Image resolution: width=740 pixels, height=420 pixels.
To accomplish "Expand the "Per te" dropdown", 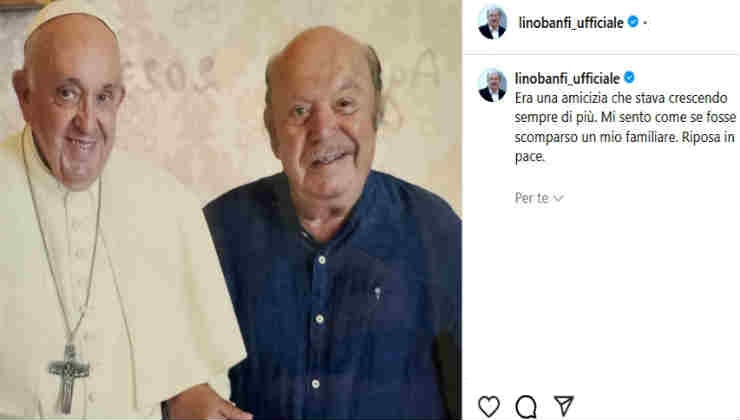I will [x=539, y=198].
